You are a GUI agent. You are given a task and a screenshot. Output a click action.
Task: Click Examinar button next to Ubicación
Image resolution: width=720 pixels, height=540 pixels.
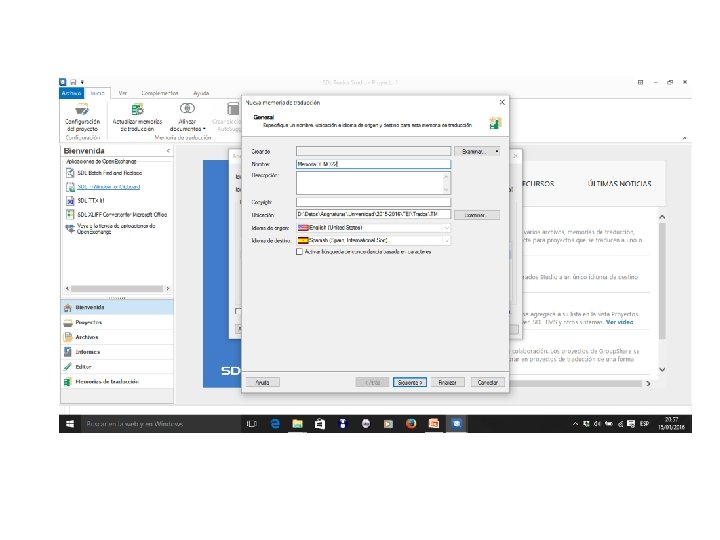coord(477,215)
